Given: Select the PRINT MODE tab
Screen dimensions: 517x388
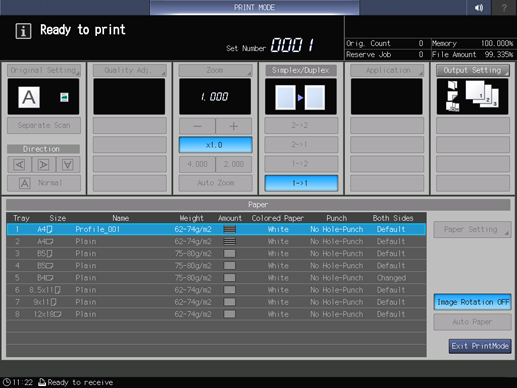Looking at the screenshot, I should tap(254, 7).
